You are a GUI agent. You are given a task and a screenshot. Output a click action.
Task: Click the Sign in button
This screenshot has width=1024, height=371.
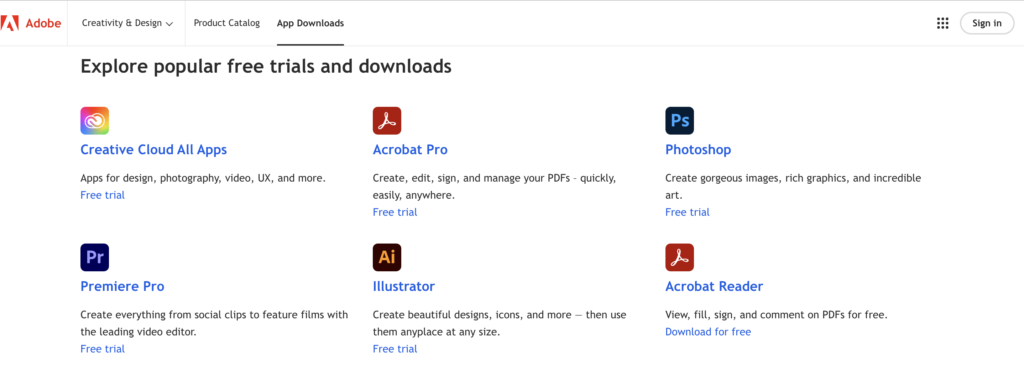pyautogui.click(x=987, y=24)
